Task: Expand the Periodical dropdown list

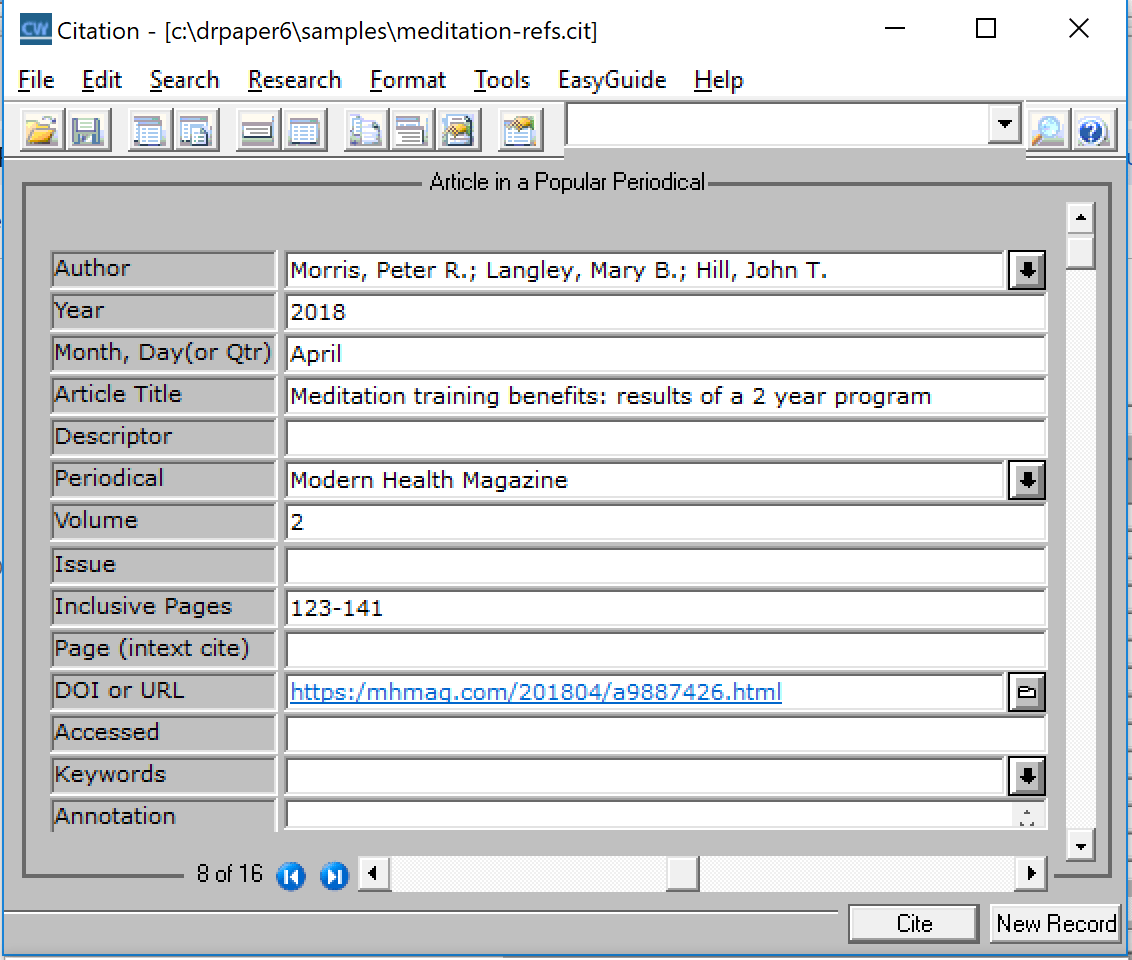Action: 1026,480
